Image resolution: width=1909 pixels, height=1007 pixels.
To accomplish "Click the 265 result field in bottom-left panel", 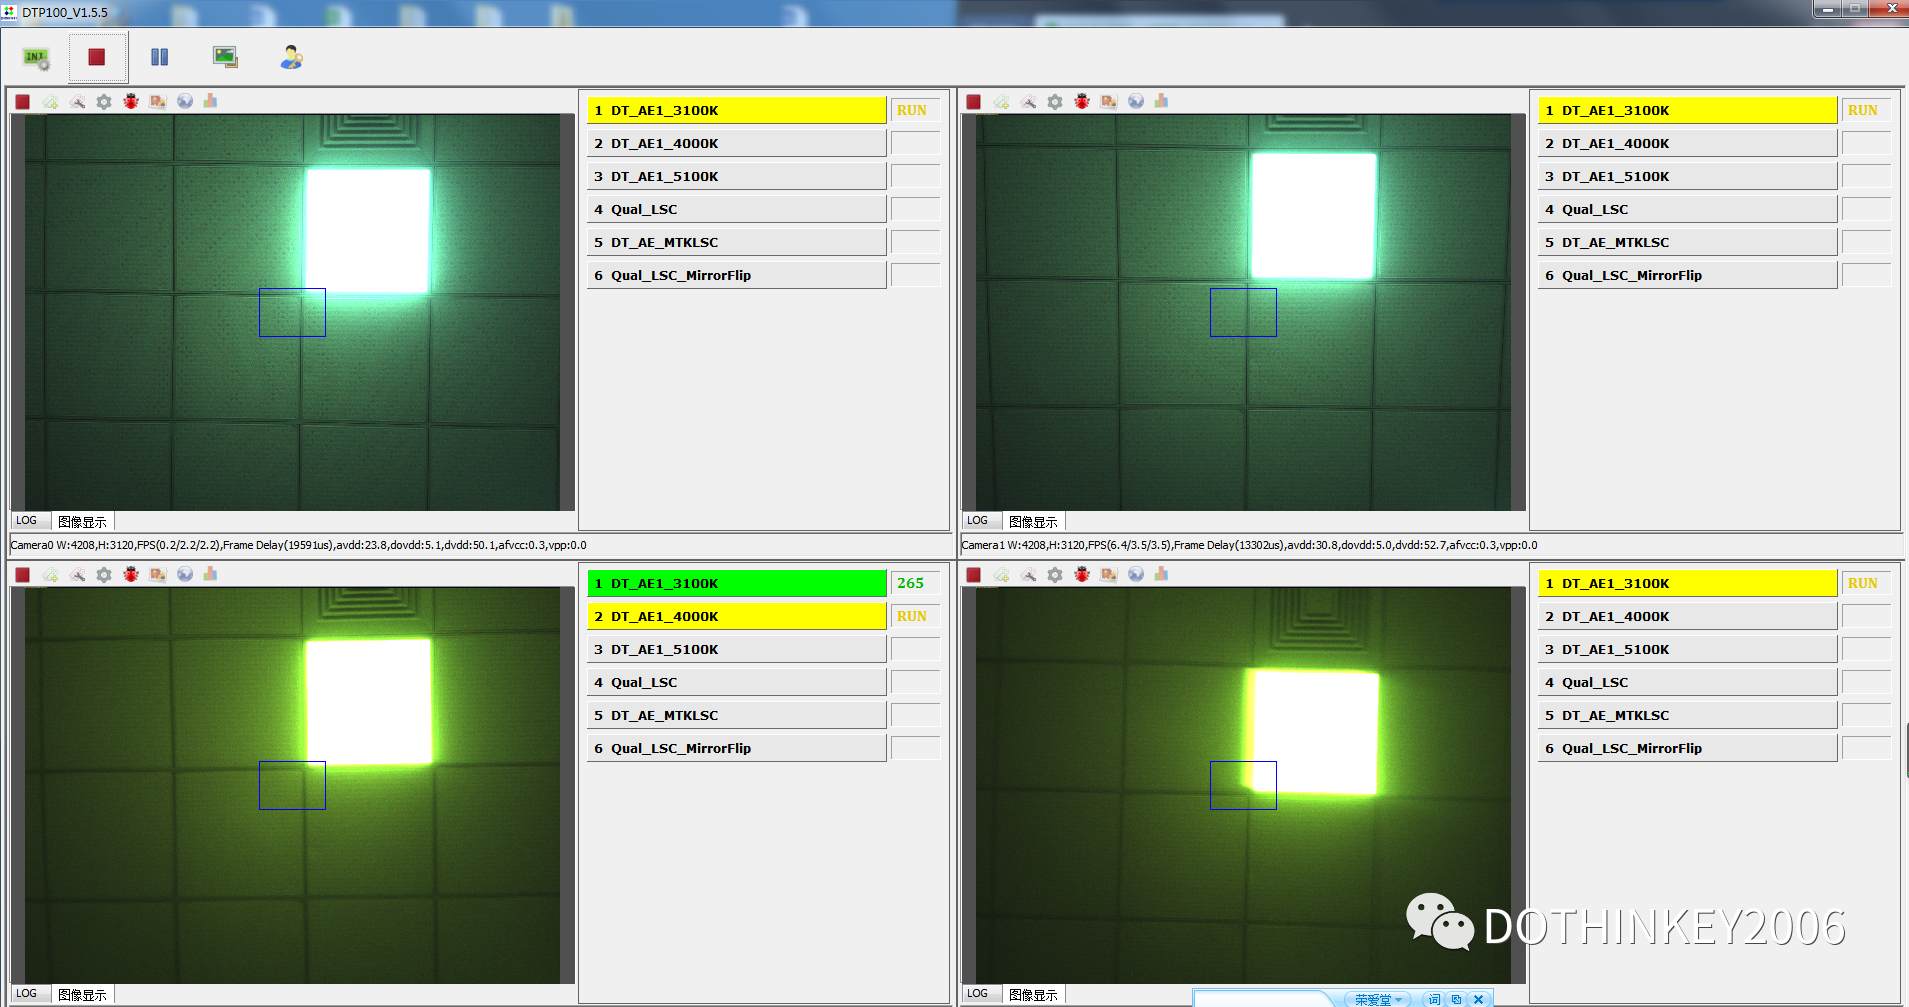I will click(x=914, y=584).
